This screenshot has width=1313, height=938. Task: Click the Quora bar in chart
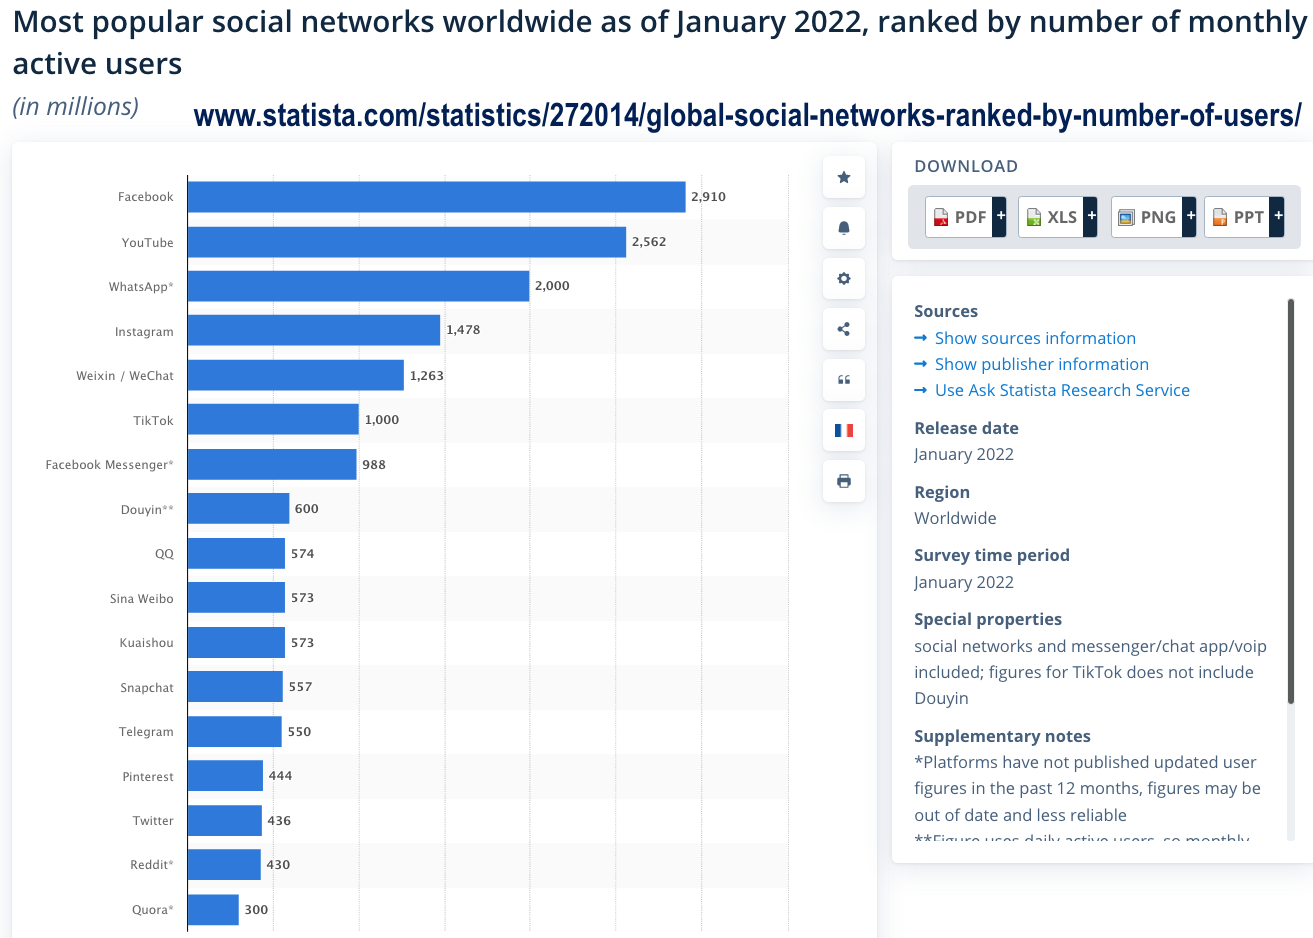tap(213, 909)
